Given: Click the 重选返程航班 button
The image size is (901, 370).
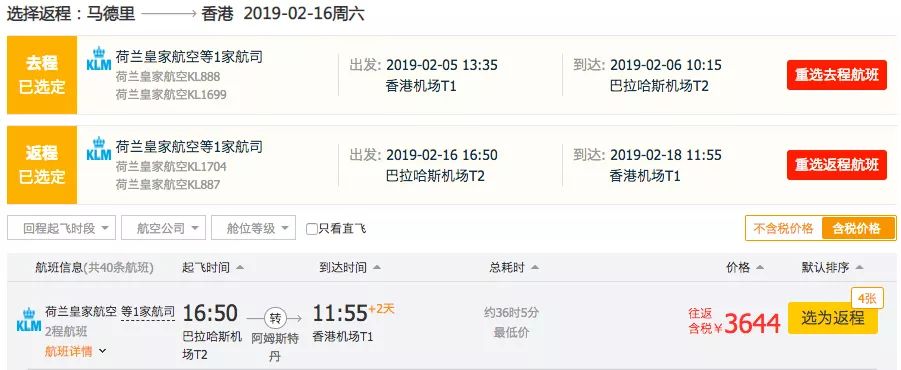Looking at the screenshot, I should click(x=837, y=165).
